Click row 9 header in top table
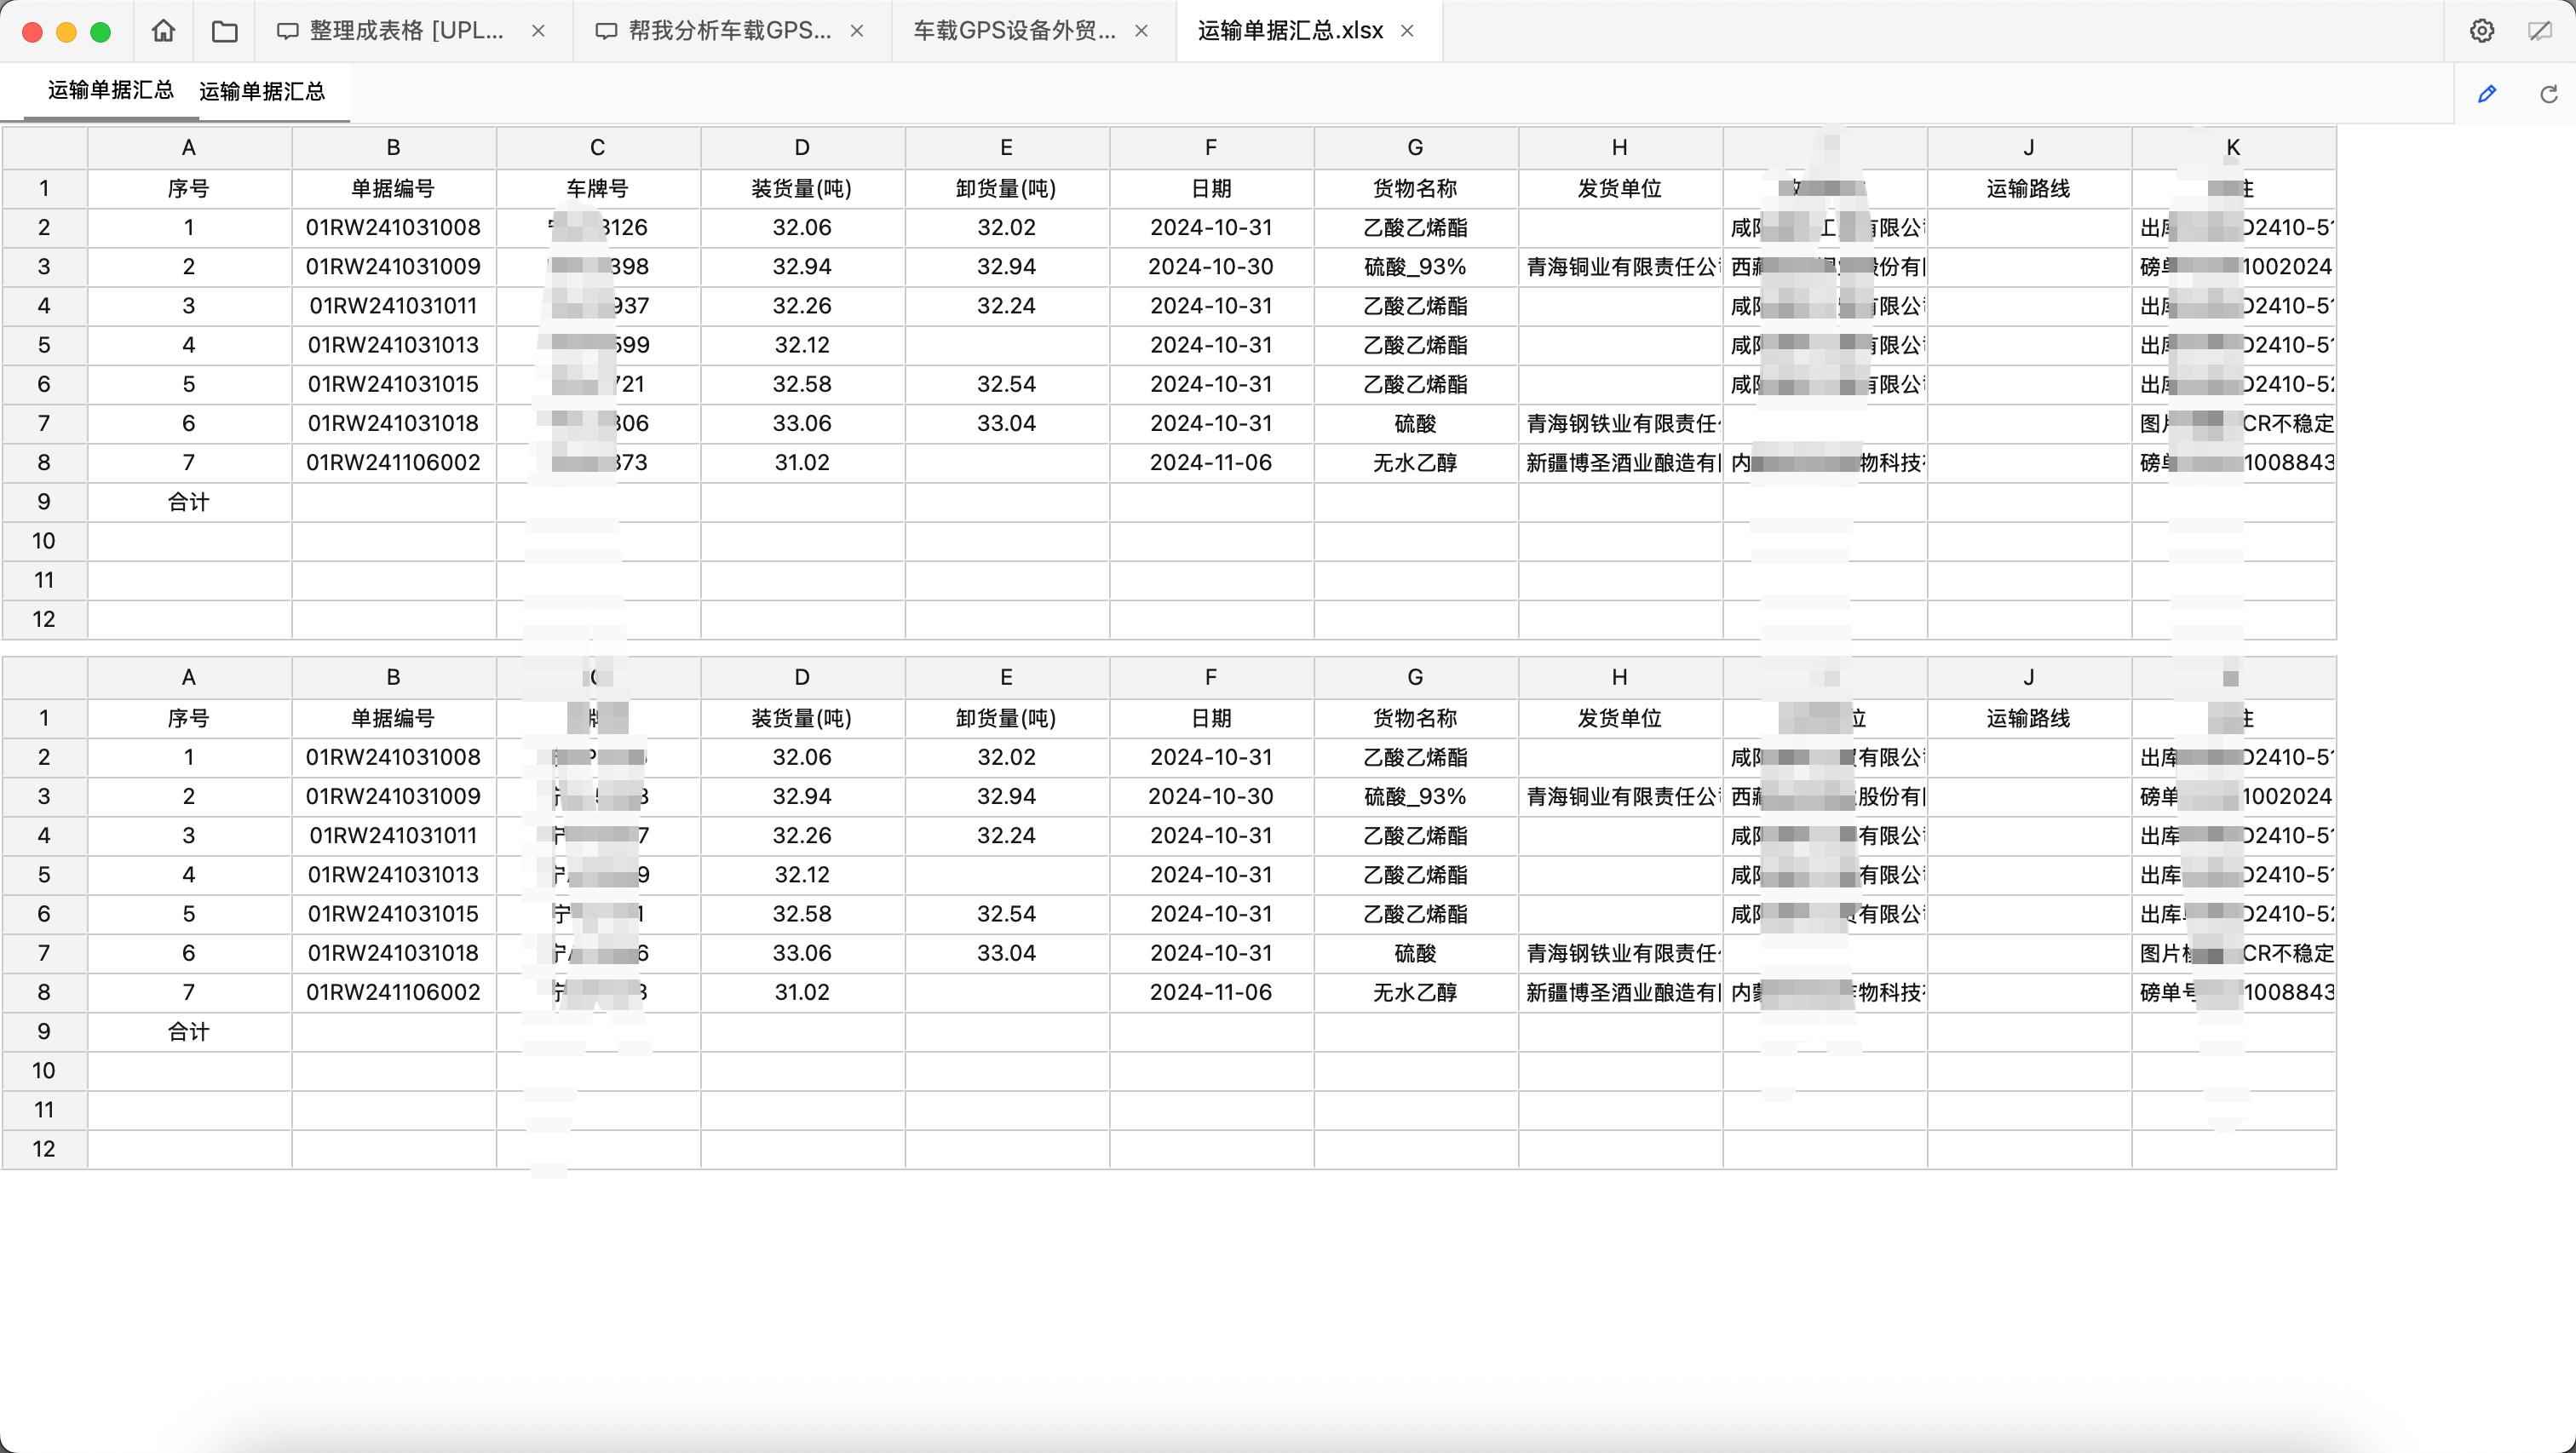2576x1453 pixels. [44, 502]
